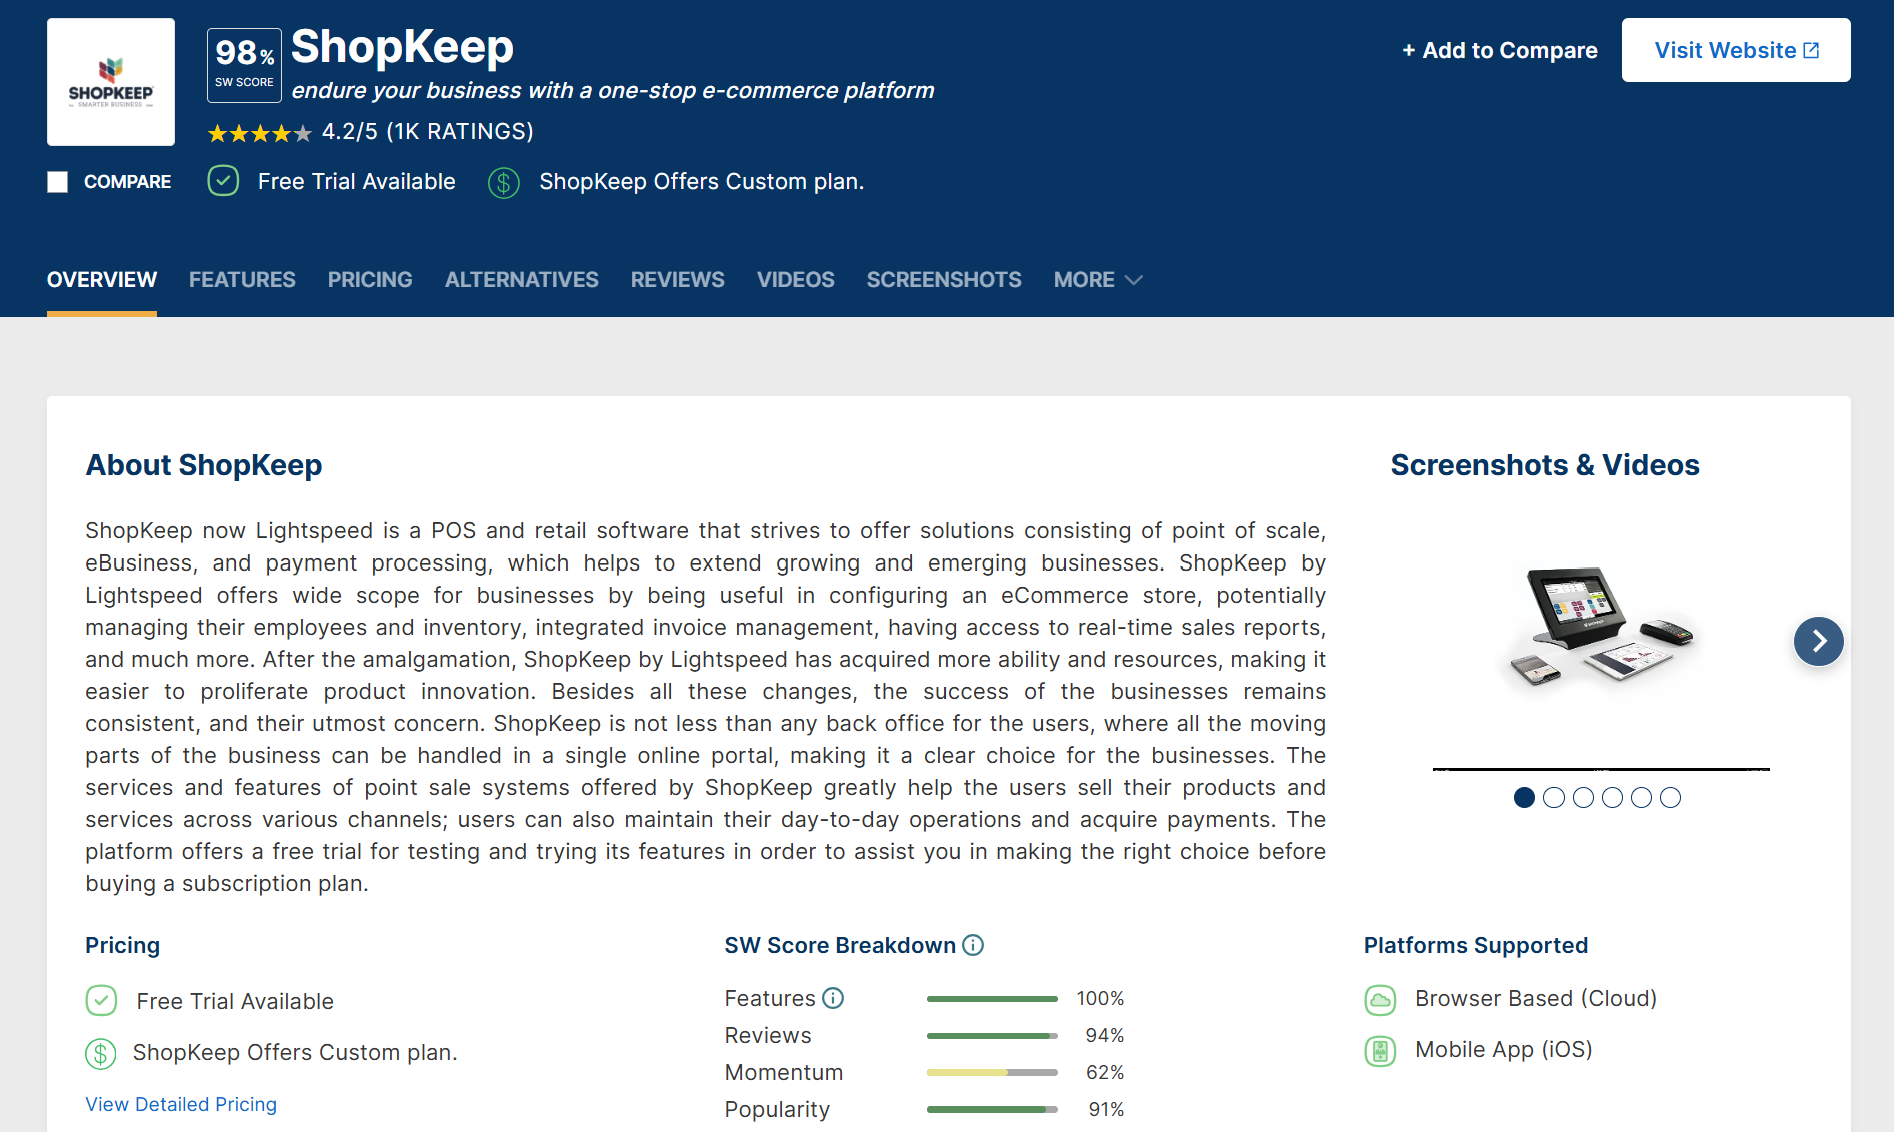The height and width of the screenshot is (1132, 1894).
Task: Select the fourth carousel dot
Action: [1612, 797]
